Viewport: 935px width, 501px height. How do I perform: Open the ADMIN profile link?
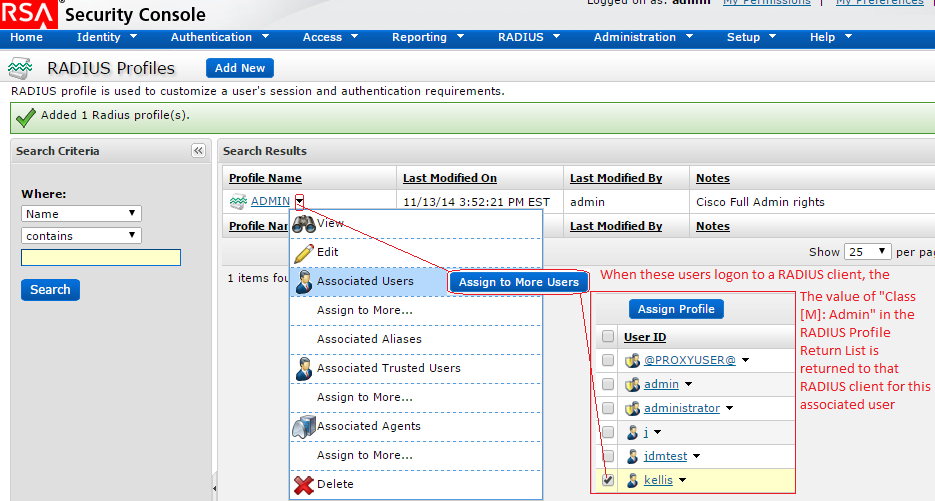270,202
